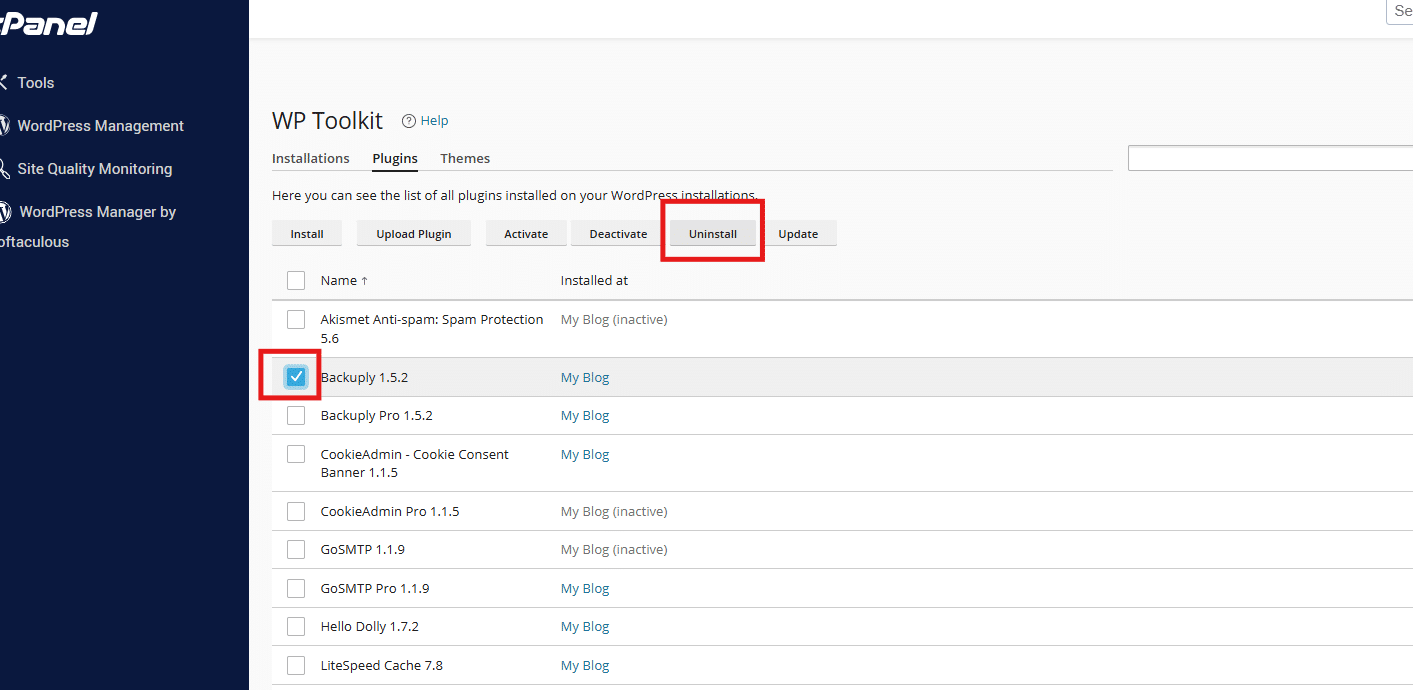
Task: Click the Install button
Action: coord(307,233)
